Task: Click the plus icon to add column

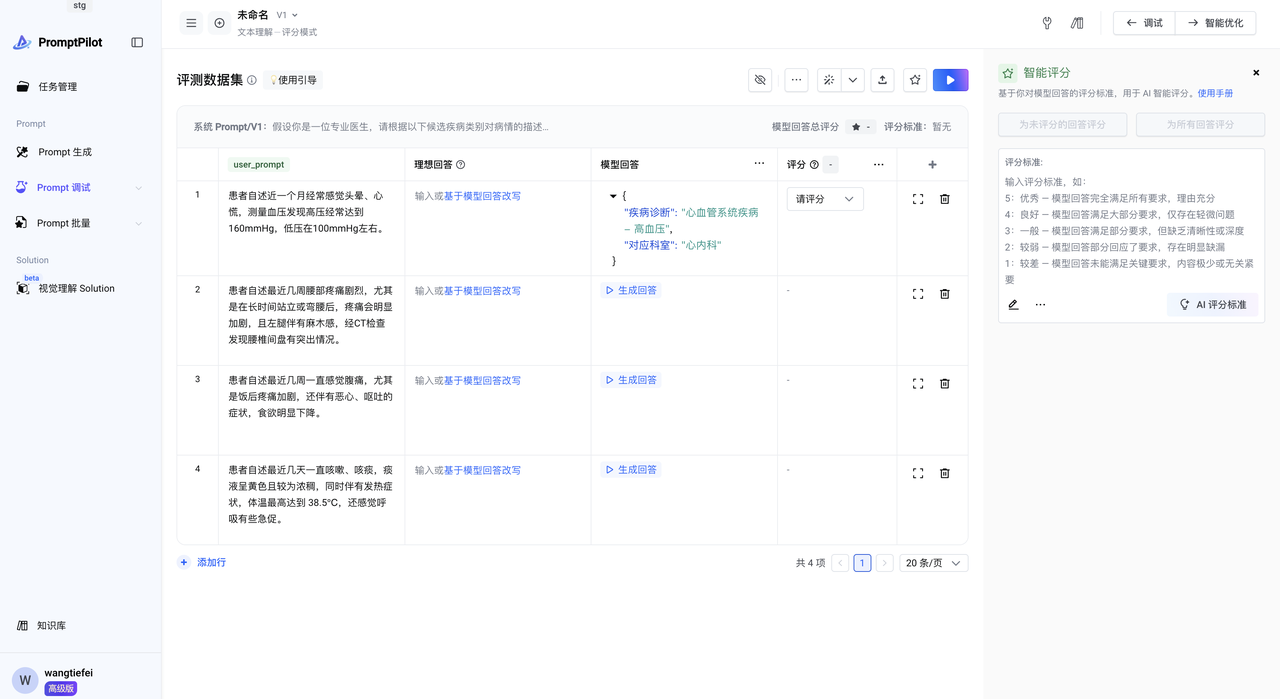Action: (x=932, y=165)
